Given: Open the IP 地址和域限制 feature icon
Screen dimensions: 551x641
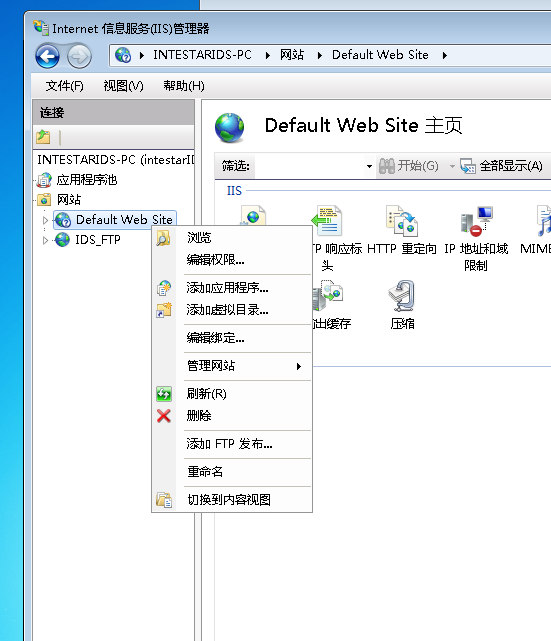Looking at the screenshot, I should 476,238.
